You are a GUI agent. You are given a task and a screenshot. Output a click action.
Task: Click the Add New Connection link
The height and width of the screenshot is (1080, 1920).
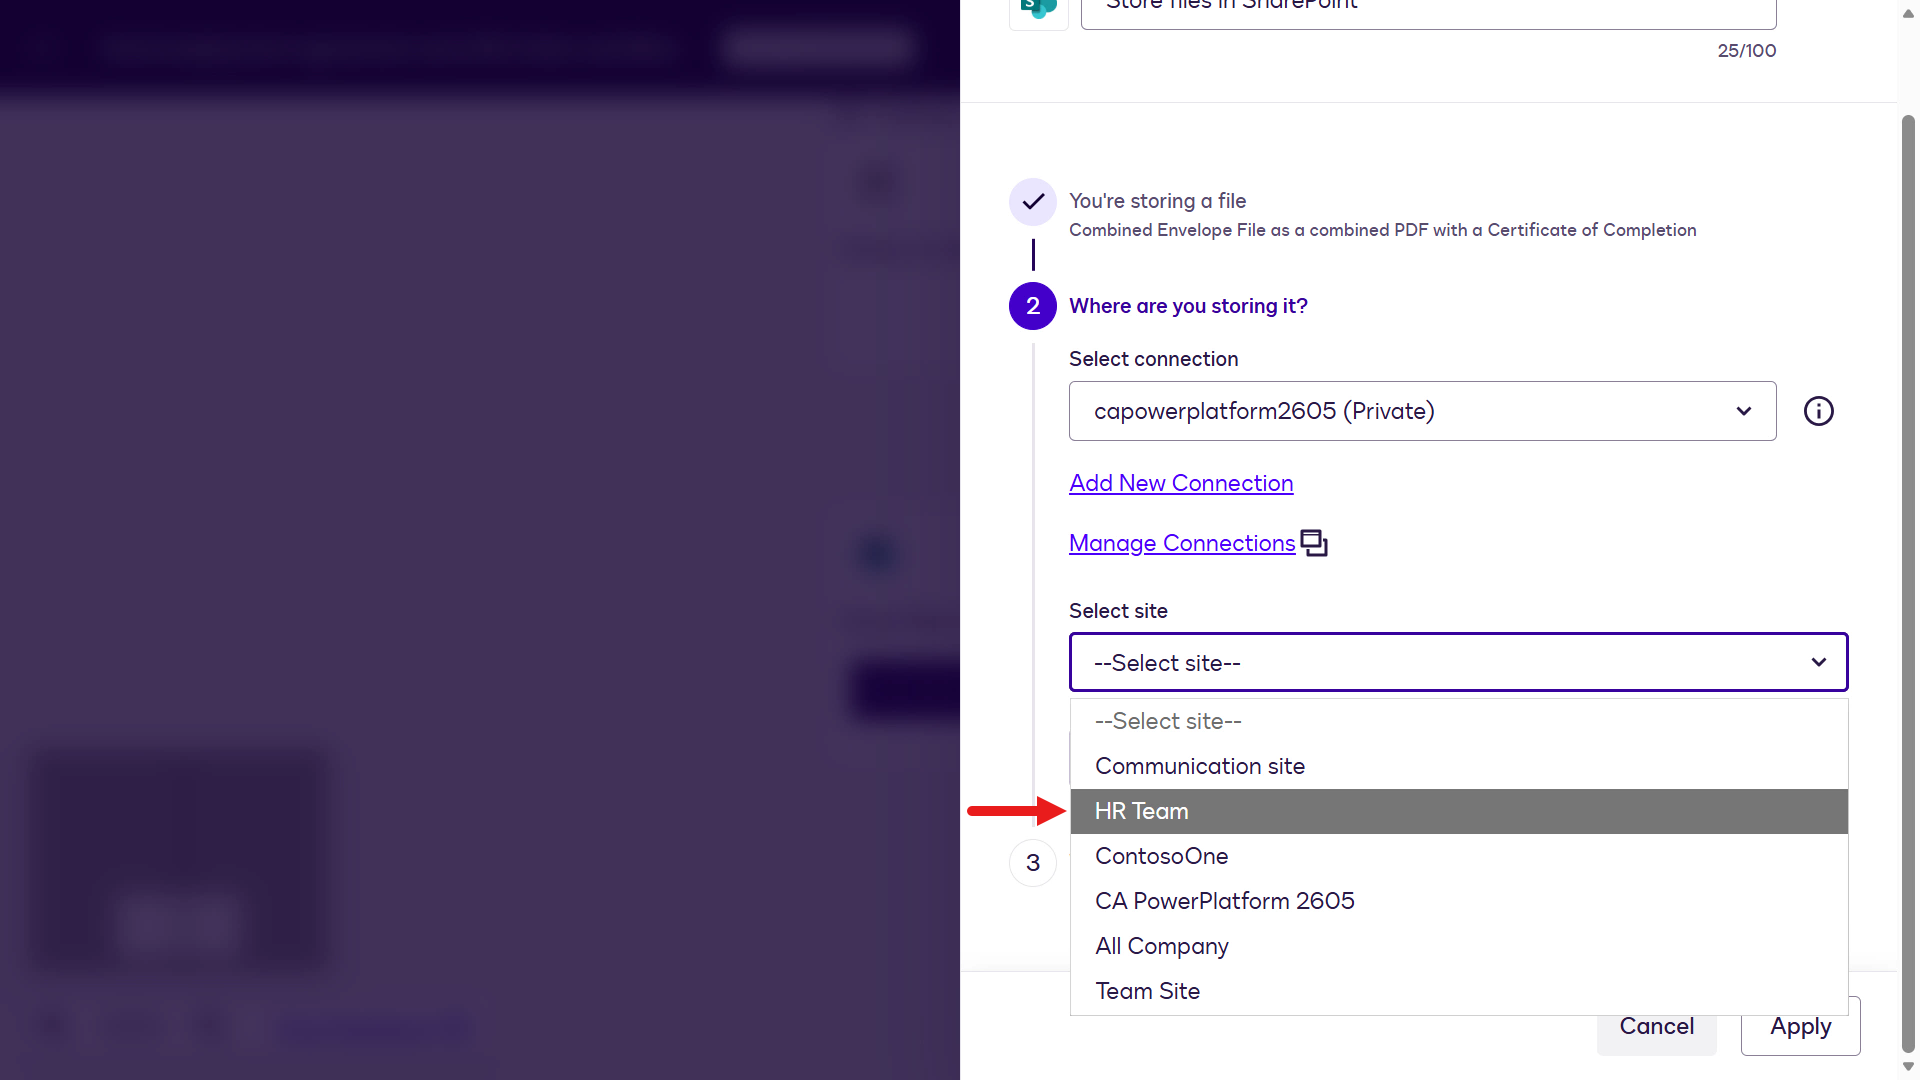click(x=1181, y=483)
